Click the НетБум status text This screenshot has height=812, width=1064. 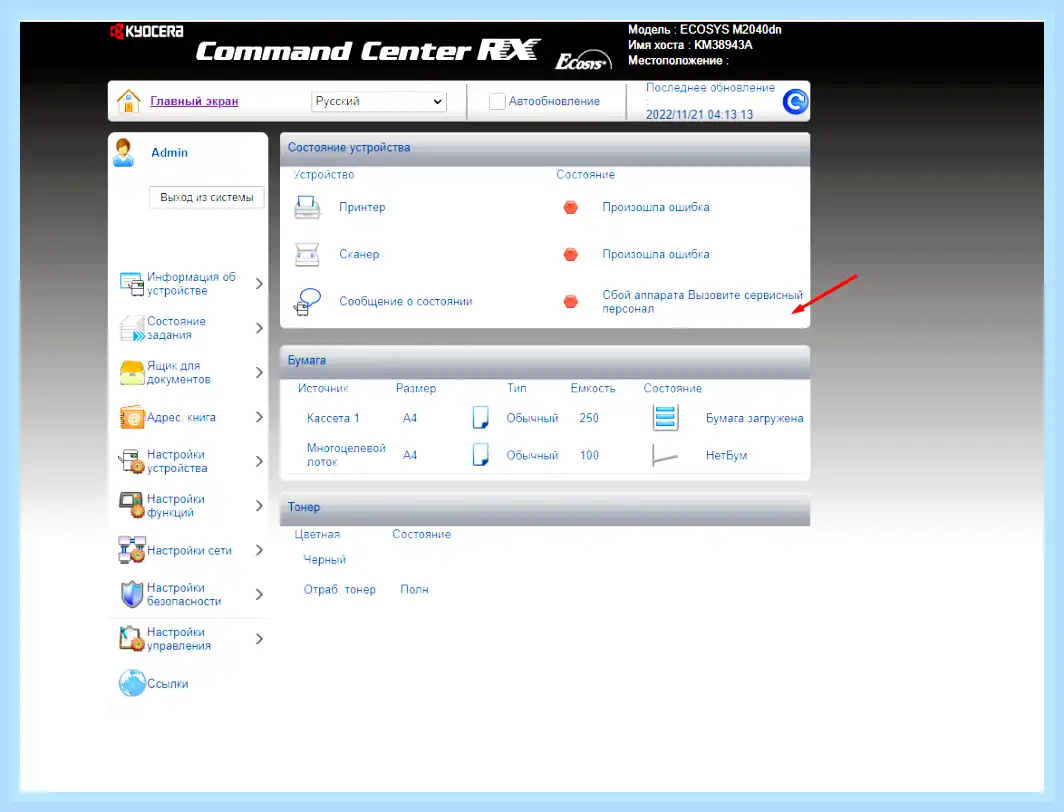point(726,455)
